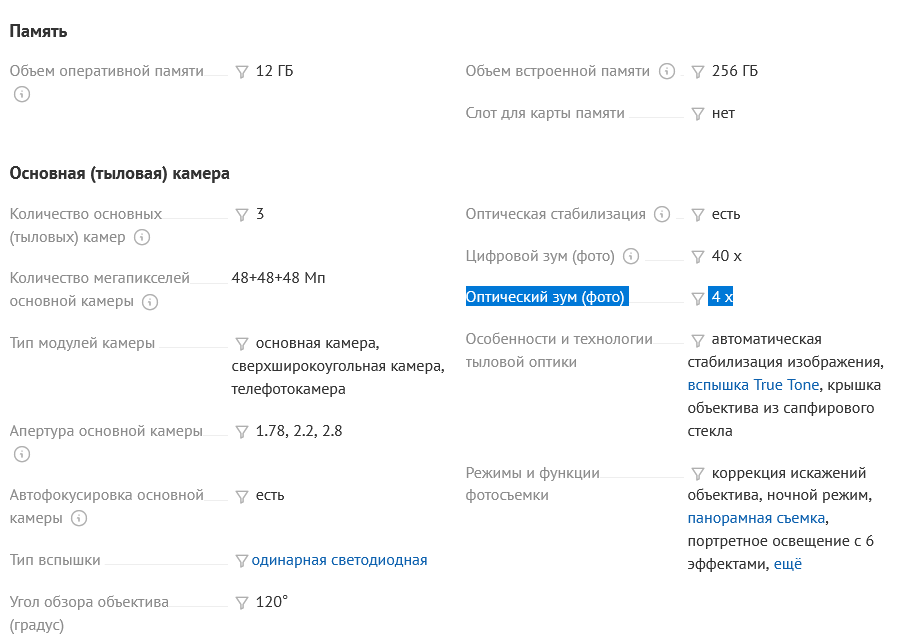
Task: Filter by memory card slot value нет
Action: click(x=698, y=114)
